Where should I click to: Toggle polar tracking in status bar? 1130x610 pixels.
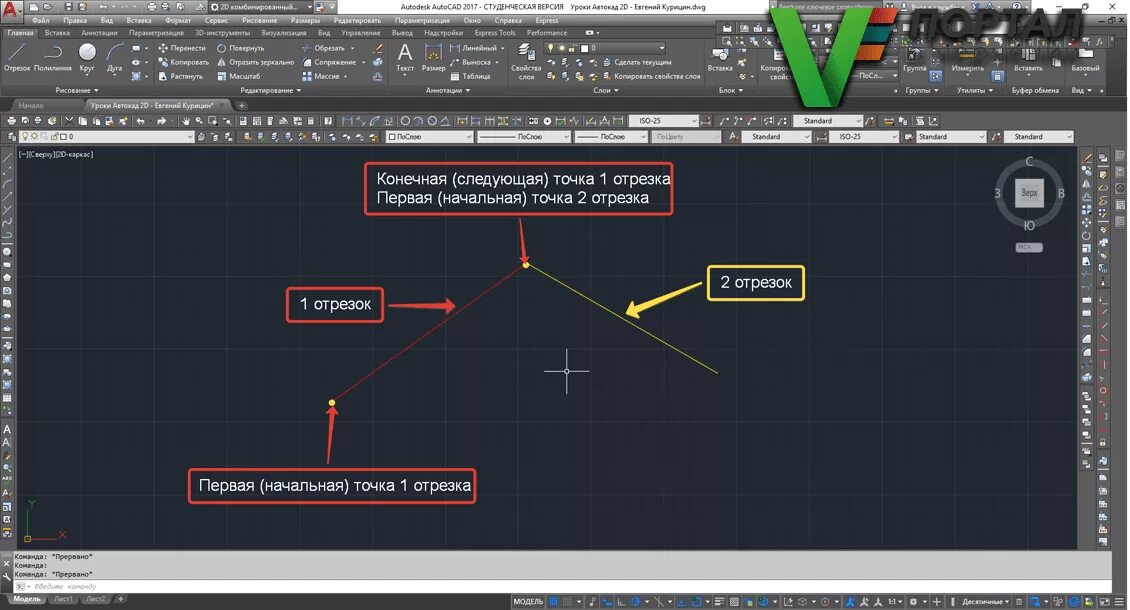click(636, 601)
